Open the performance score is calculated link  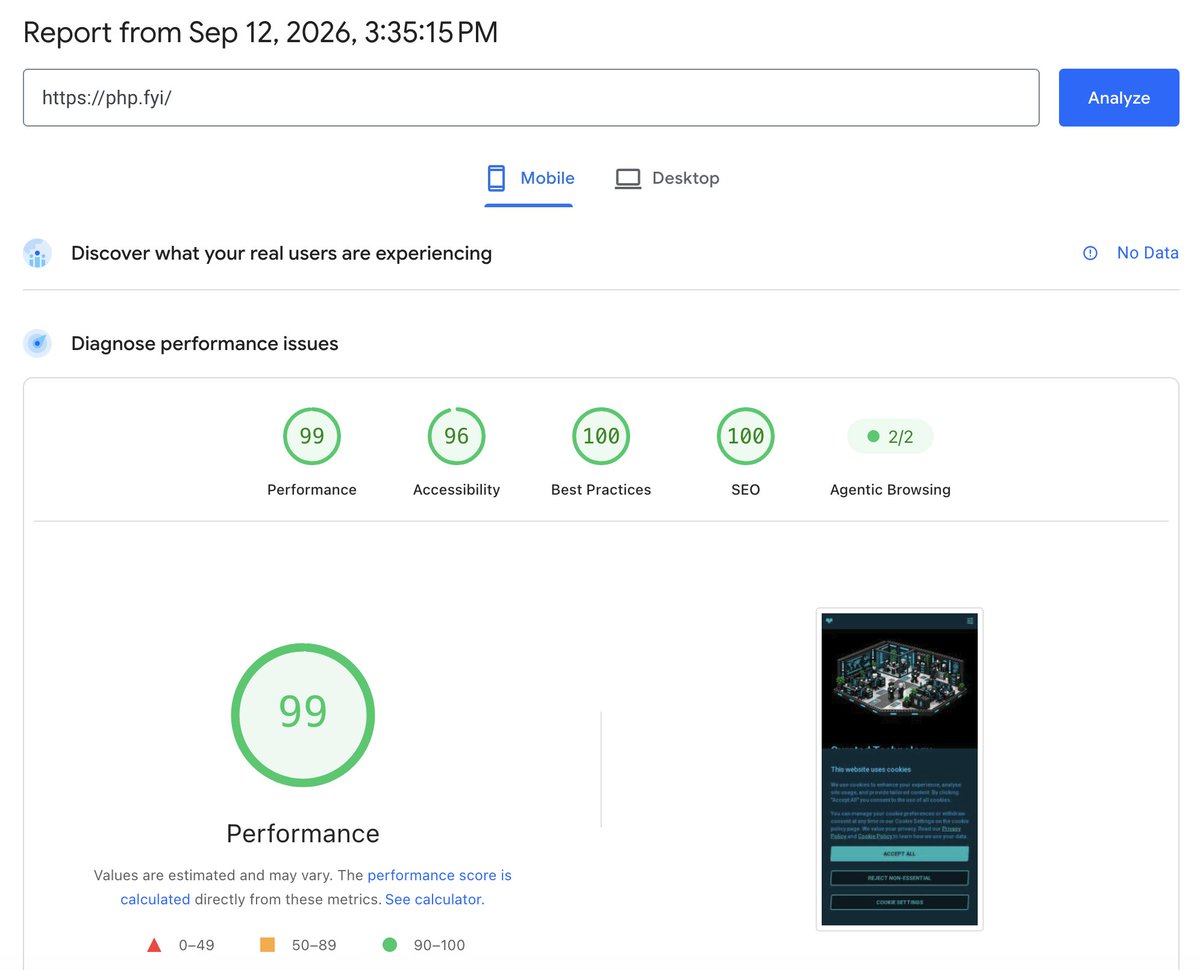pyautogui.click(x=316, y=887)
